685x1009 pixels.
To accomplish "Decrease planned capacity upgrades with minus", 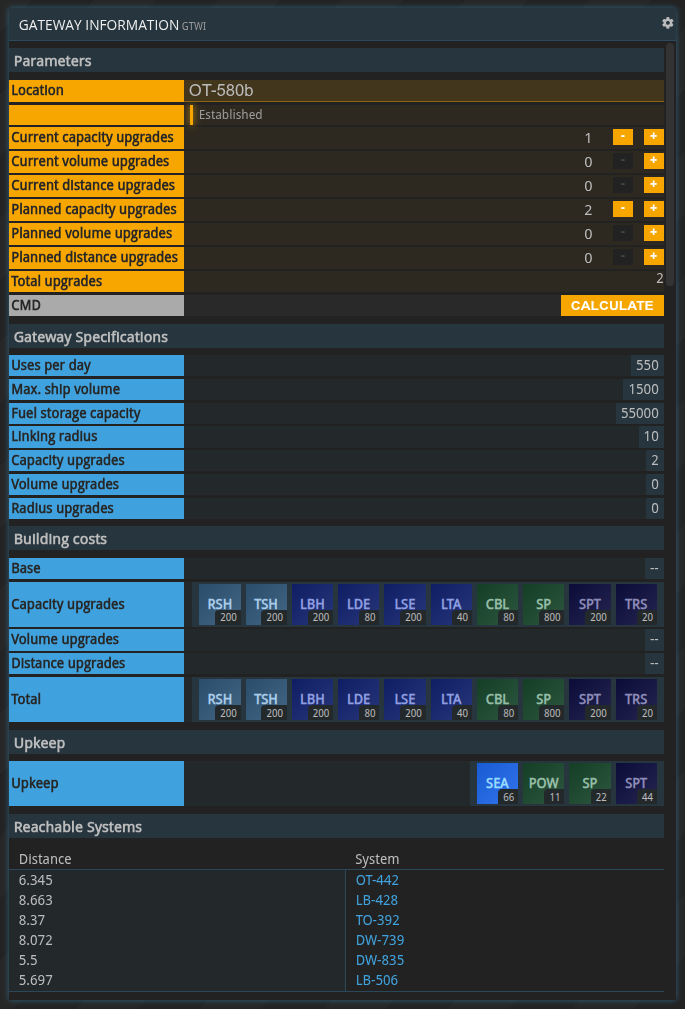I will click(x=622, y=209).
